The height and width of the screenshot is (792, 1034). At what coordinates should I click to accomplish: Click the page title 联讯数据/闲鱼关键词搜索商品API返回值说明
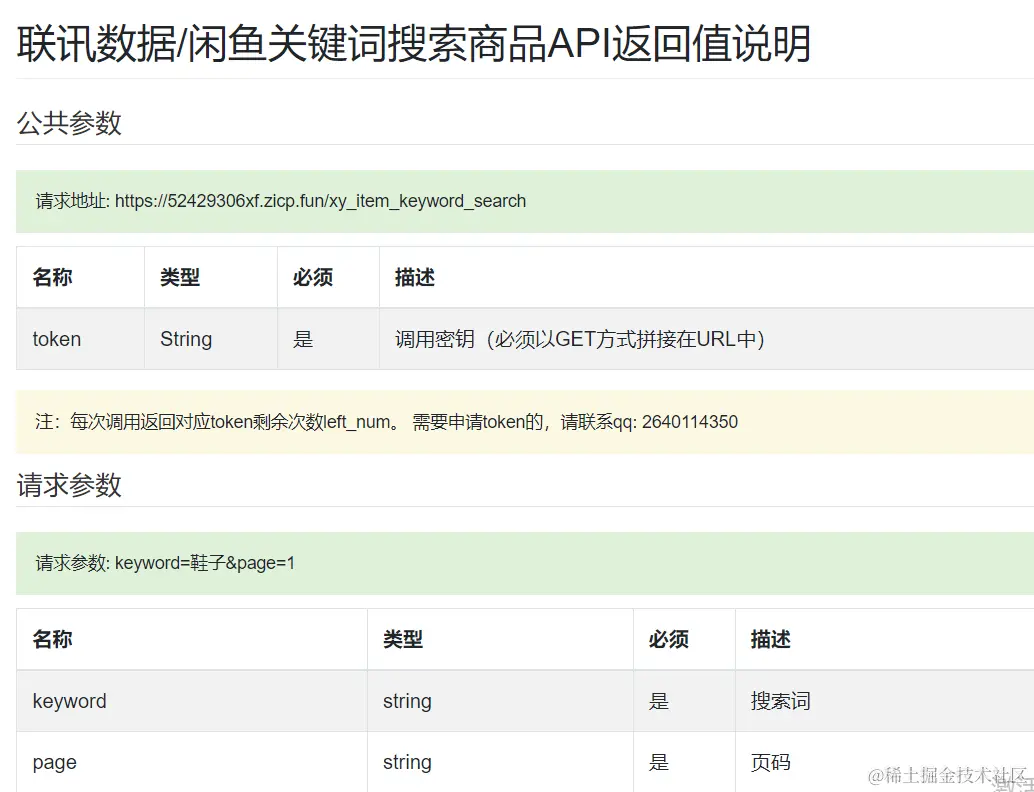click(x=413, y=44)
